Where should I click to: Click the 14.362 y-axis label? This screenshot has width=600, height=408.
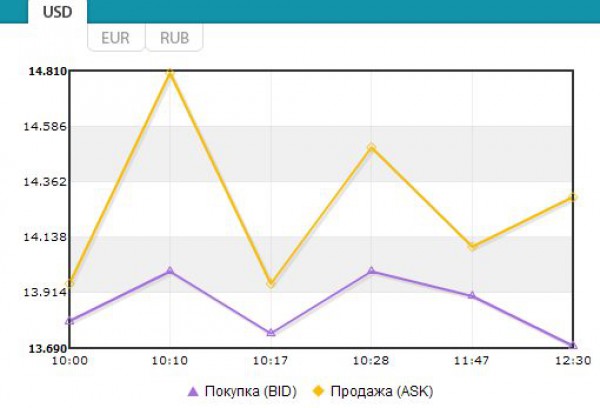coord(45,182)
